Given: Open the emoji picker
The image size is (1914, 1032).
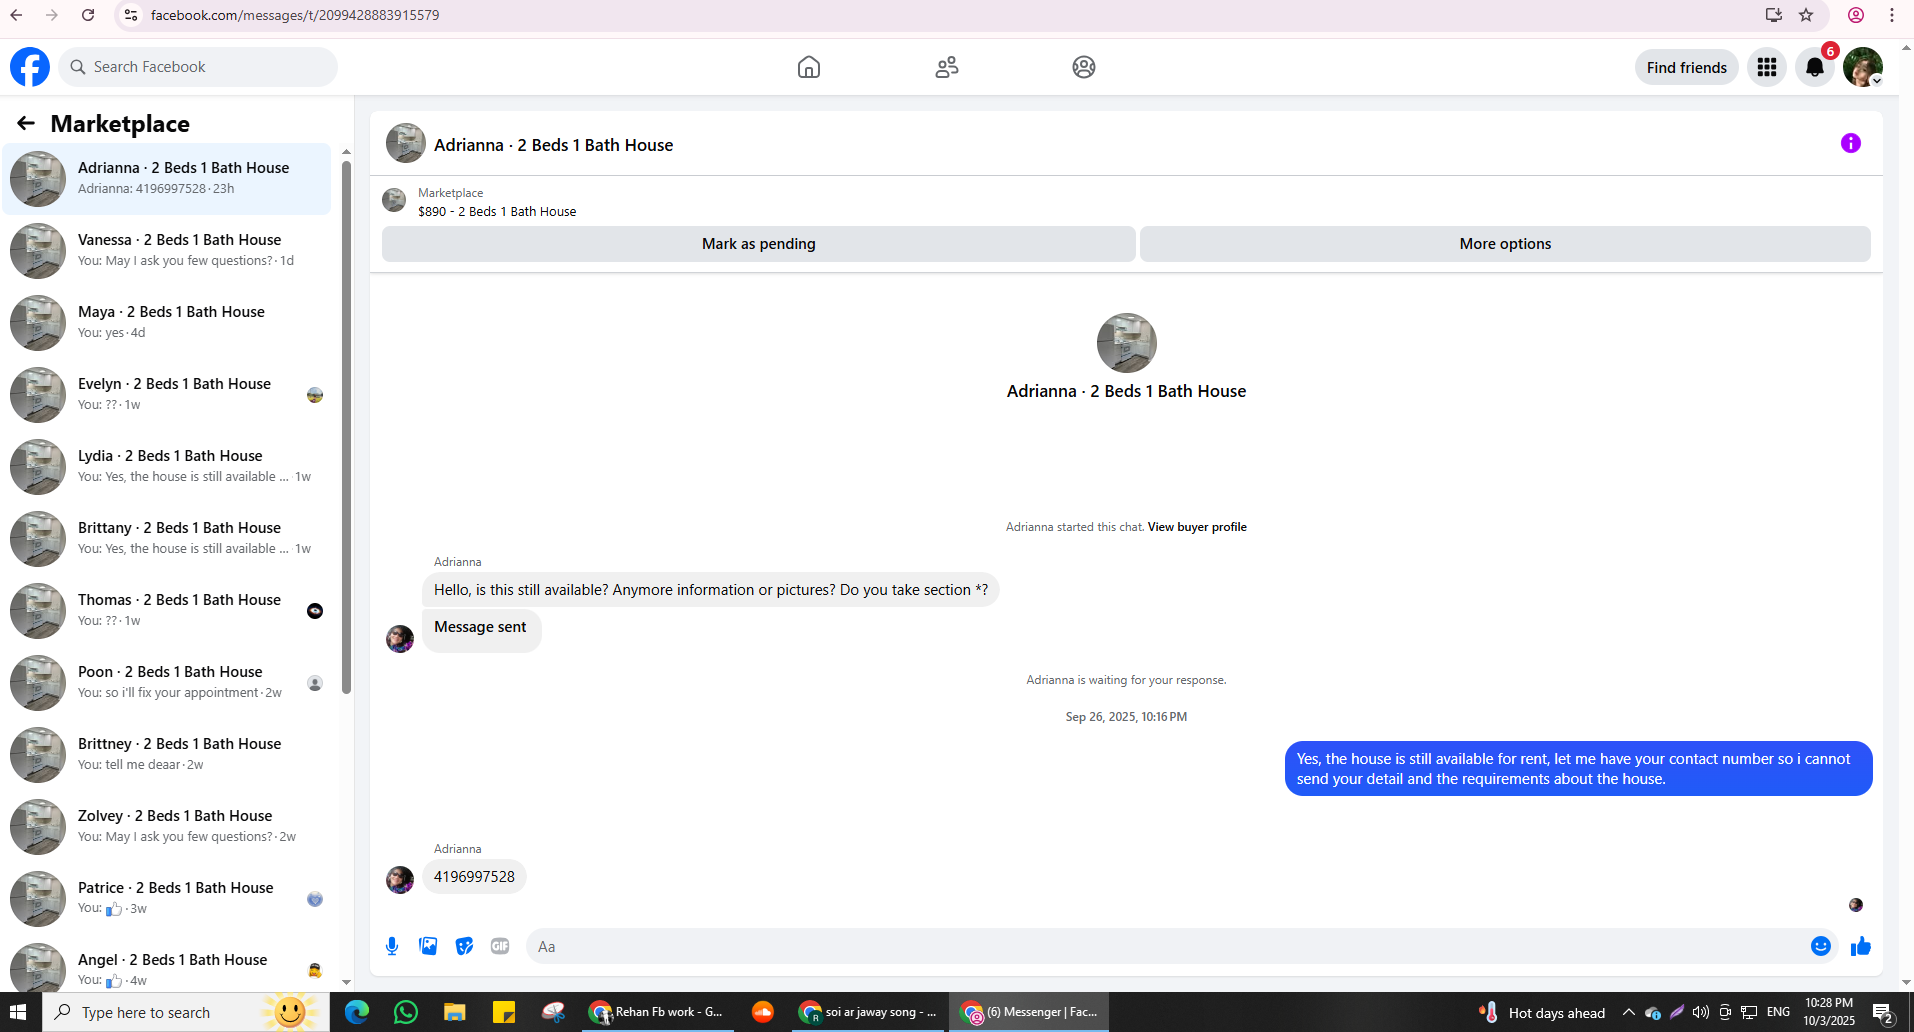Looking at the screenshot, I should (x=1821, y=946).
